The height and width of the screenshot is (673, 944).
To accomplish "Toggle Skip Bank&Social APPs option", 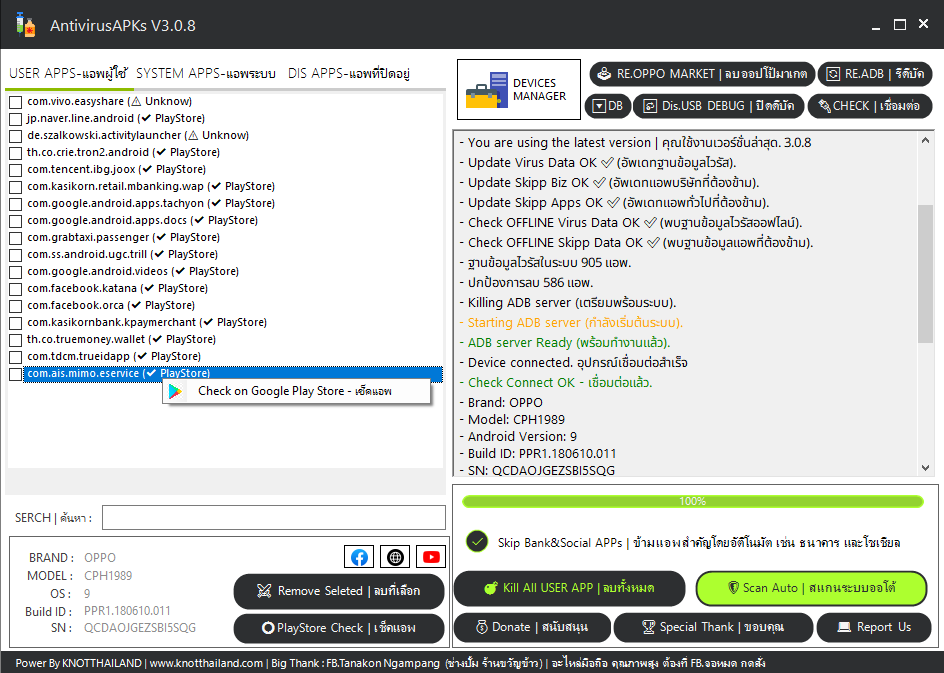I will [x=477, y=541].
